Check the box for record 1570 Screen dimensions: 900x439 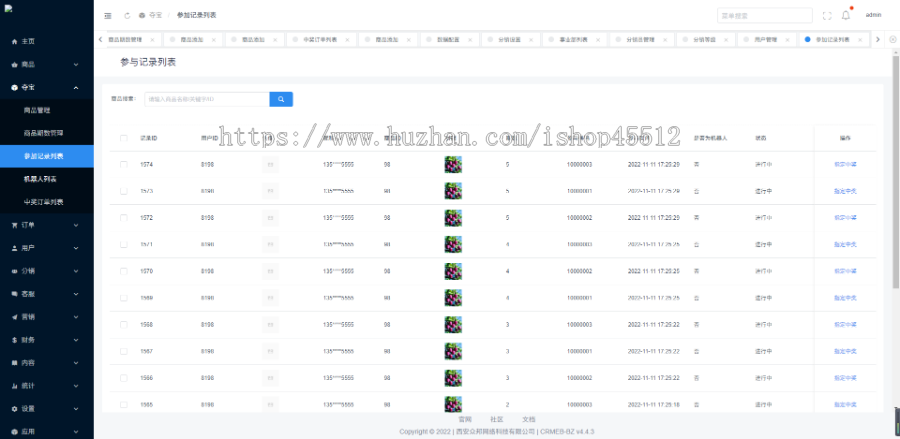click(x=123, y=271)
